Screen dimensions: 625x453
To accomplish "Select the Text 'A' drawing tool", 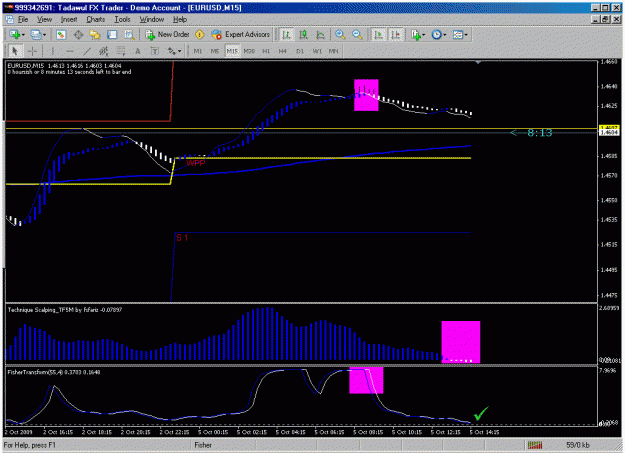I will (138, 51).
